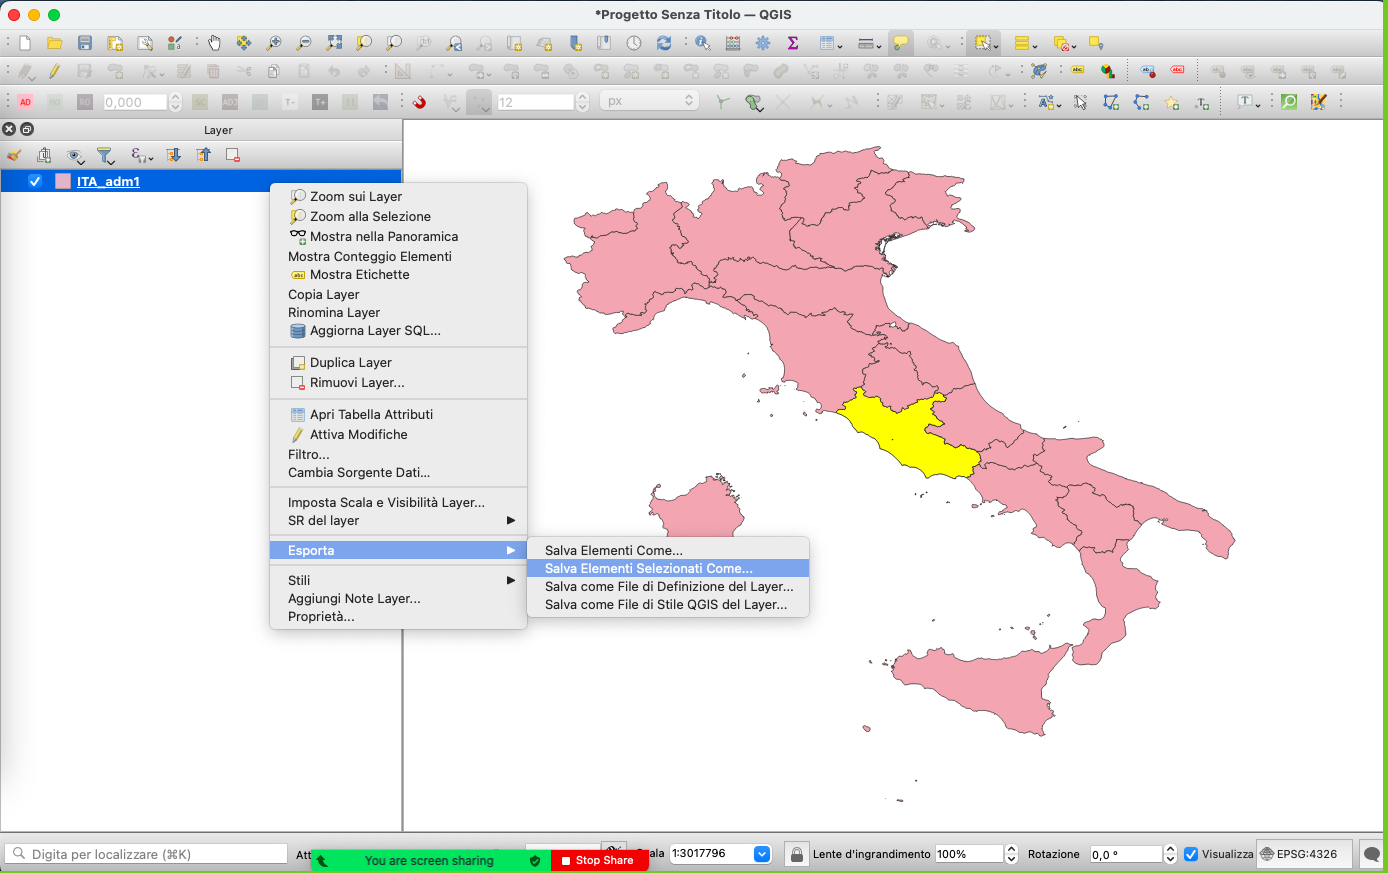Image resolution: width=1388 pixels, height=873 pixels.
Task: Click the Zoom Full extent icon
Action: (334, 43)
